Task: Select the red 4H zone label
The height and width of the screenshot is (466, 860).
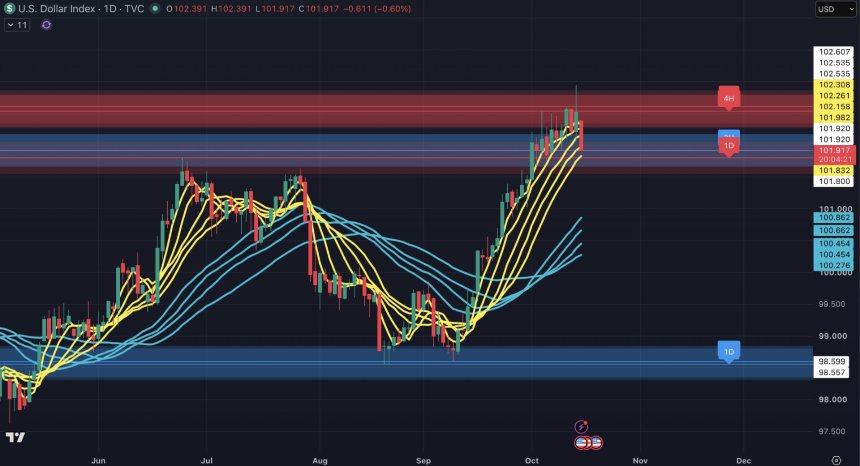Action: tap(728, 99)
